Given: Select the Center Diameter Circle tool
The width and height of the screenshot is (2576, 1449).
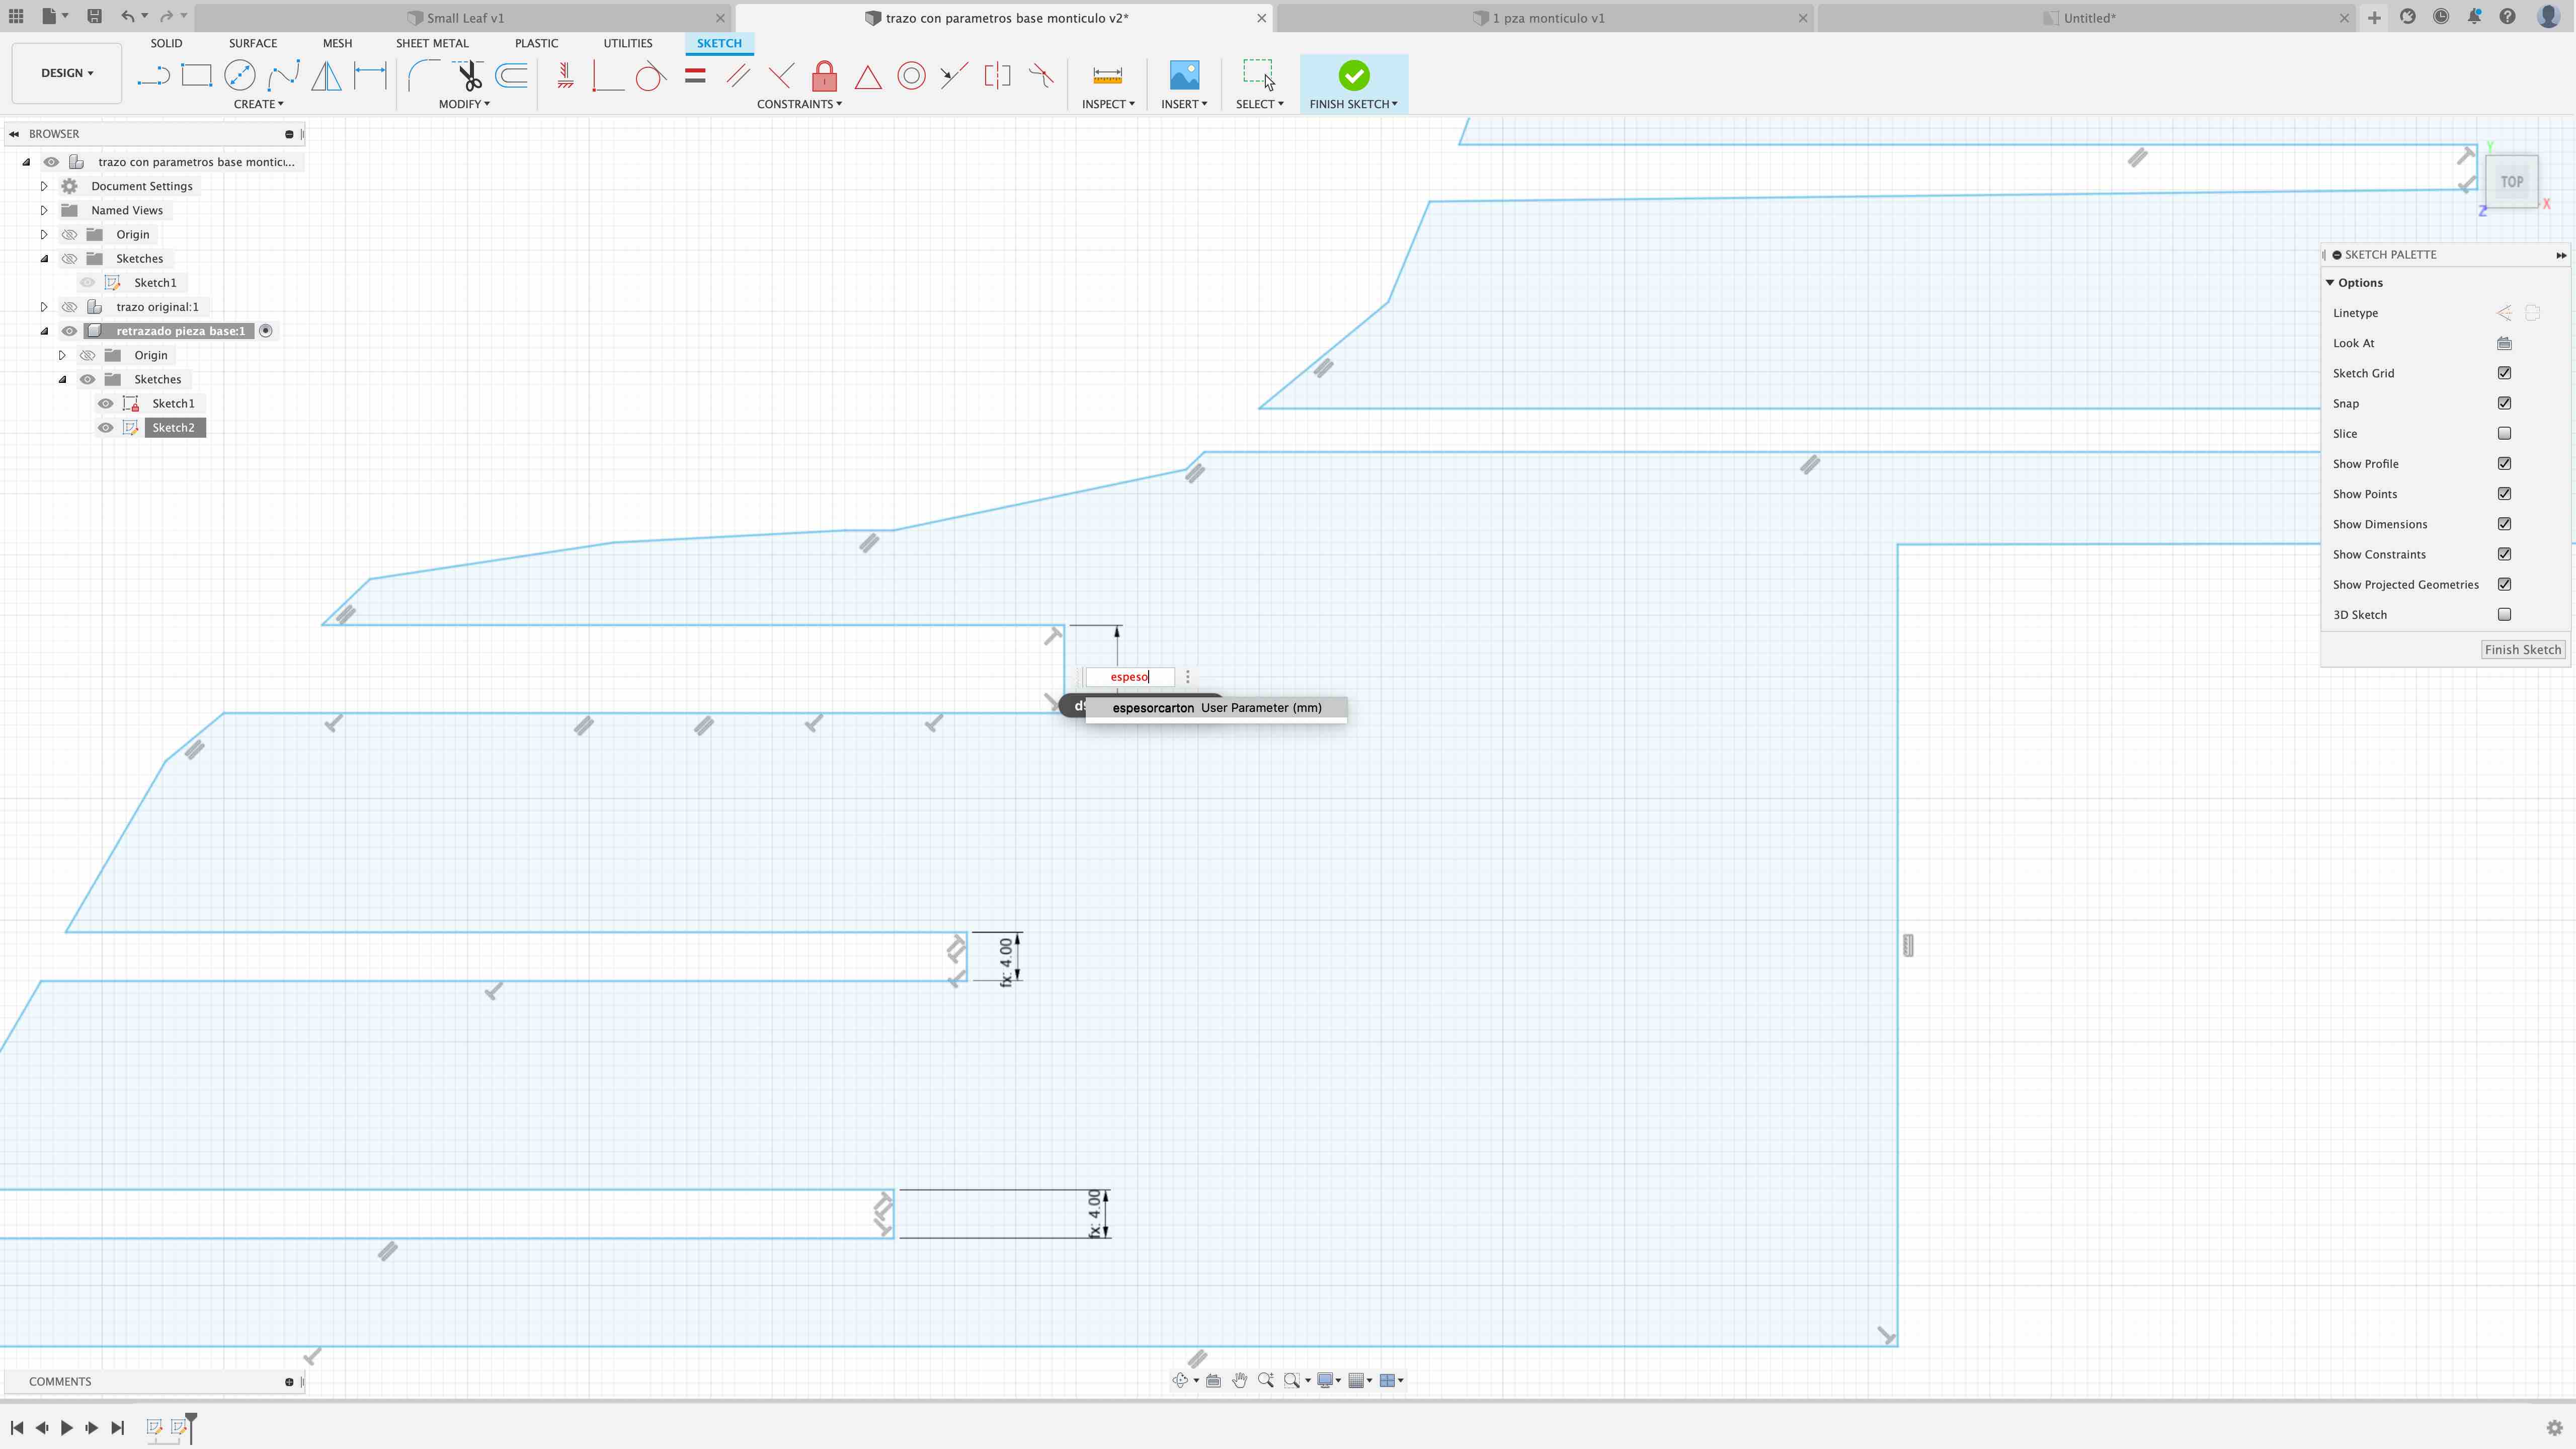Looking at the screenshot, I should [239, 76].
